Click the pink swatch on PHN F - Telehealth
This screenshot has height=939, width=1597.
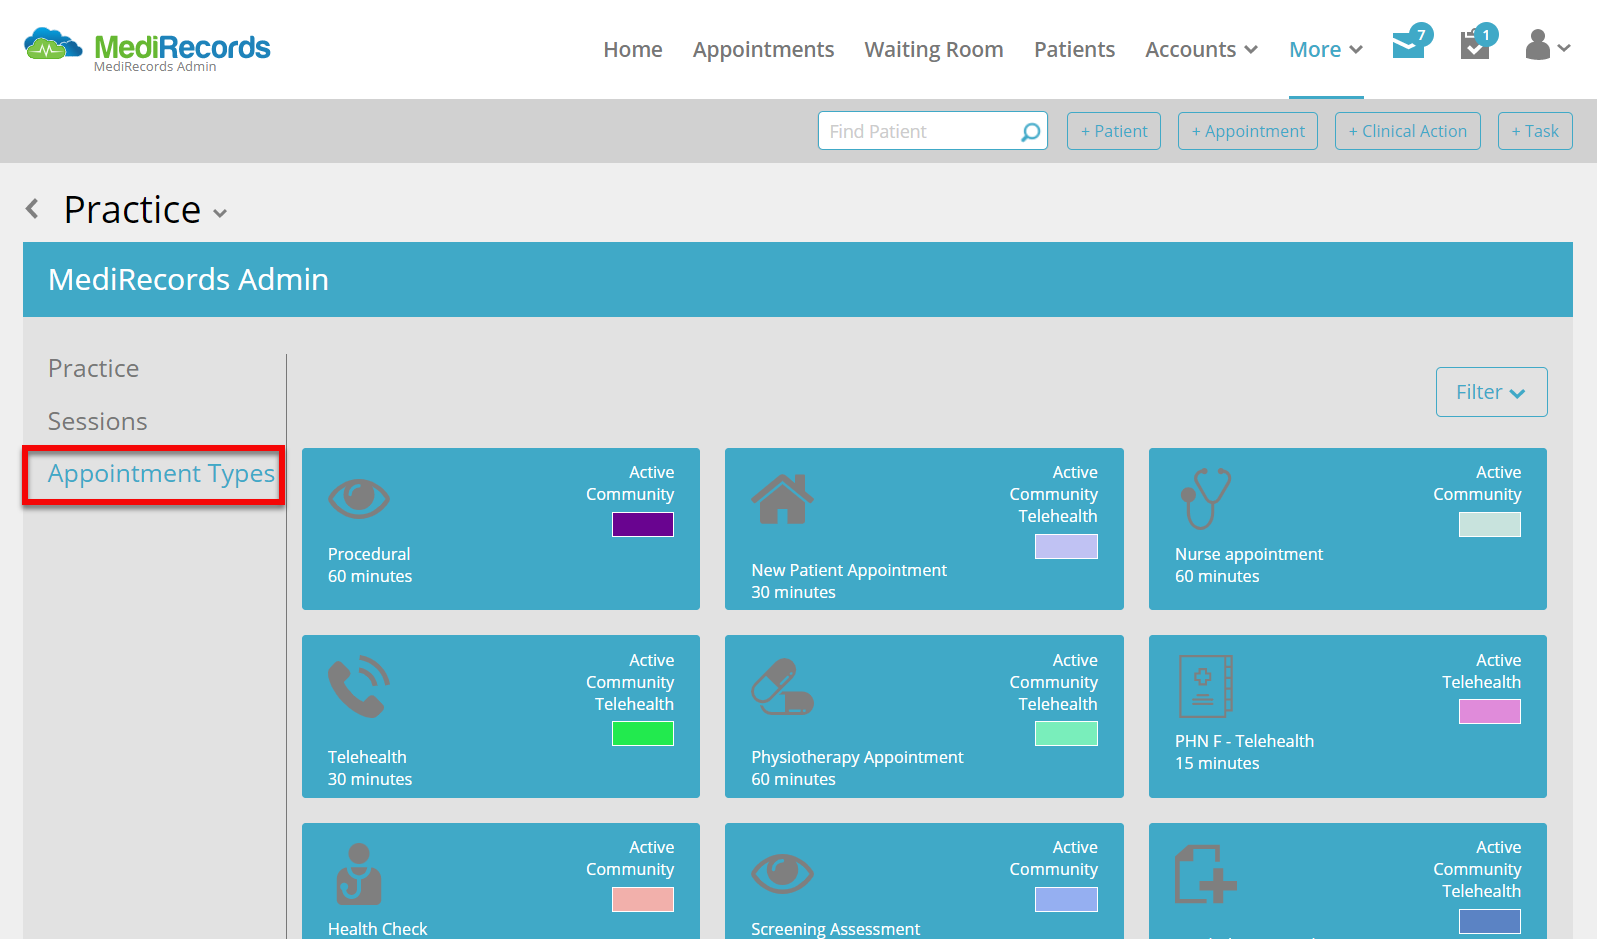point(1490,711)
